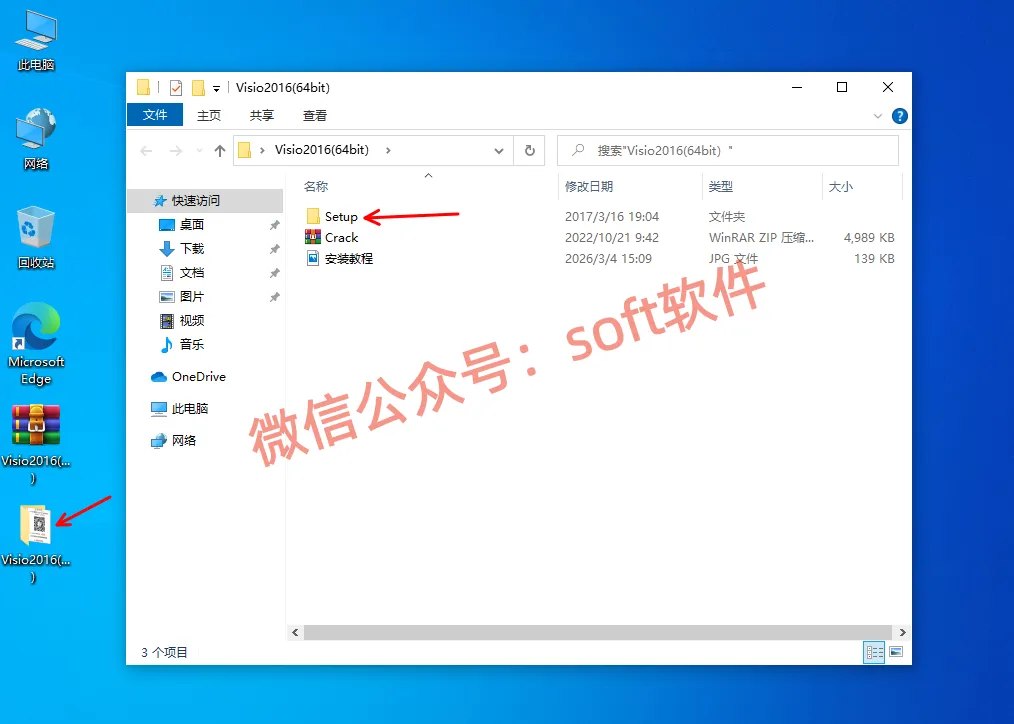This screenshot has width=1014, height=724.
Task: Select the 安装教程 JPG file icon
Action: coord(313,259)
